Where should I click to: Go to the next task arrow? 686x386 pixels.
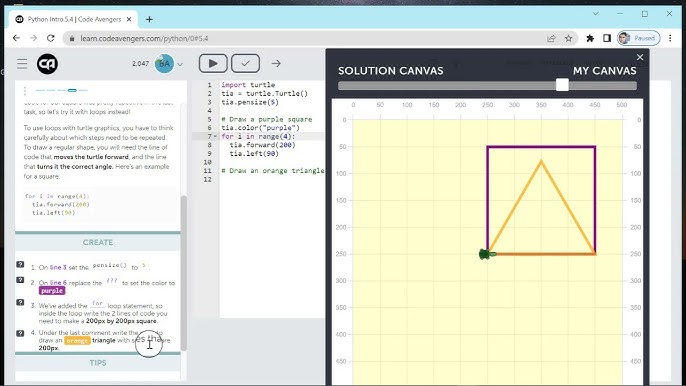pos(276,63)
